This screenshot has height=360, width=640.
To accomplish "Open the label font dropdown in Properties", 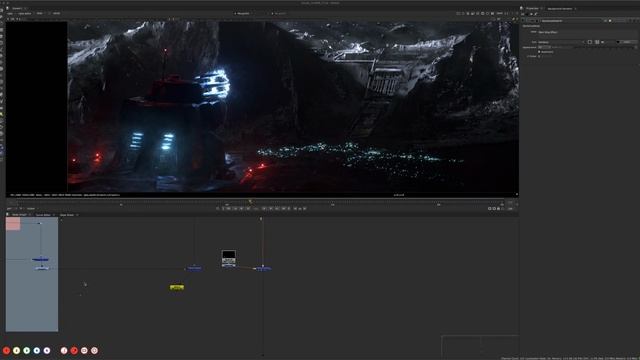I will (x=561, y=42).
